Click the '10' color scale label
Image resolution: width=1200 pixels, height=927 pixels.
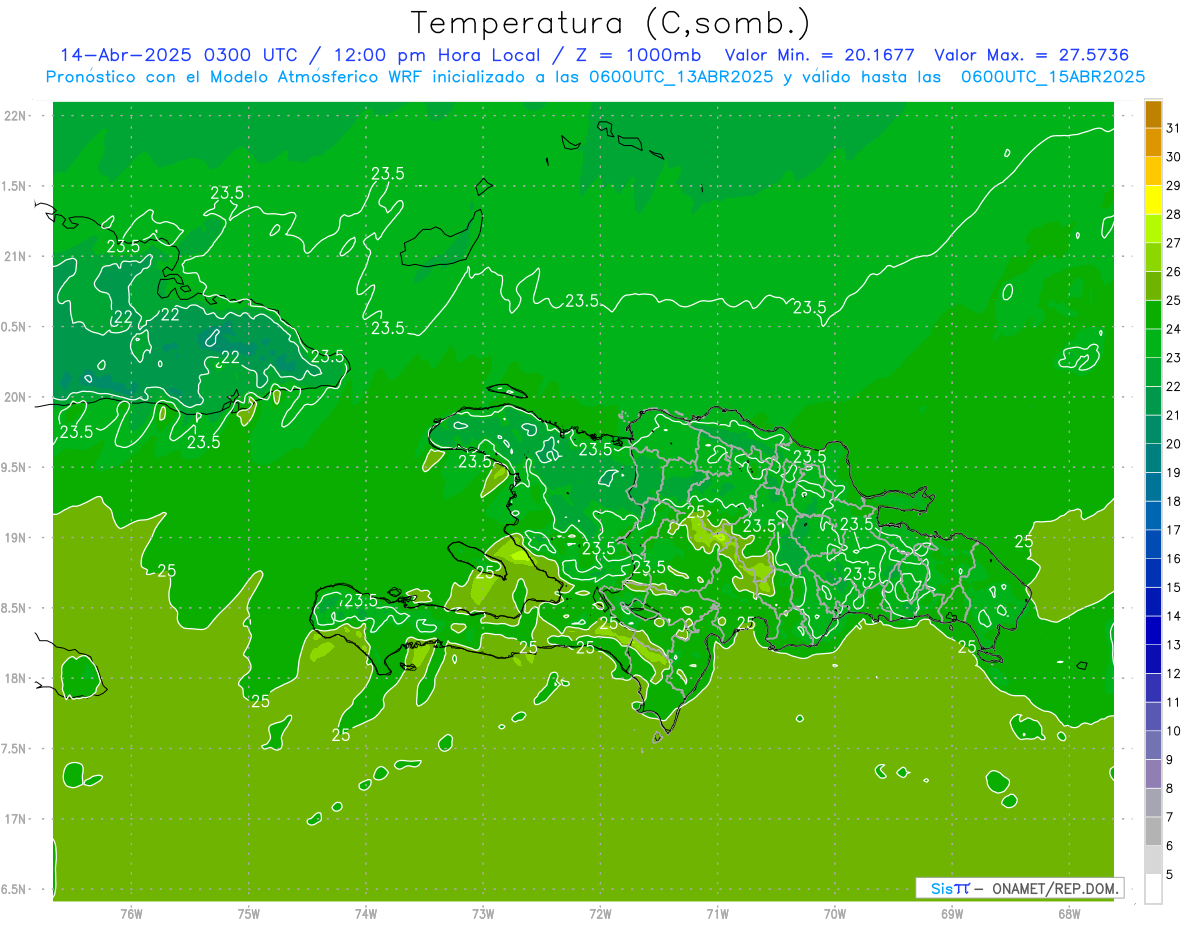1174,731
